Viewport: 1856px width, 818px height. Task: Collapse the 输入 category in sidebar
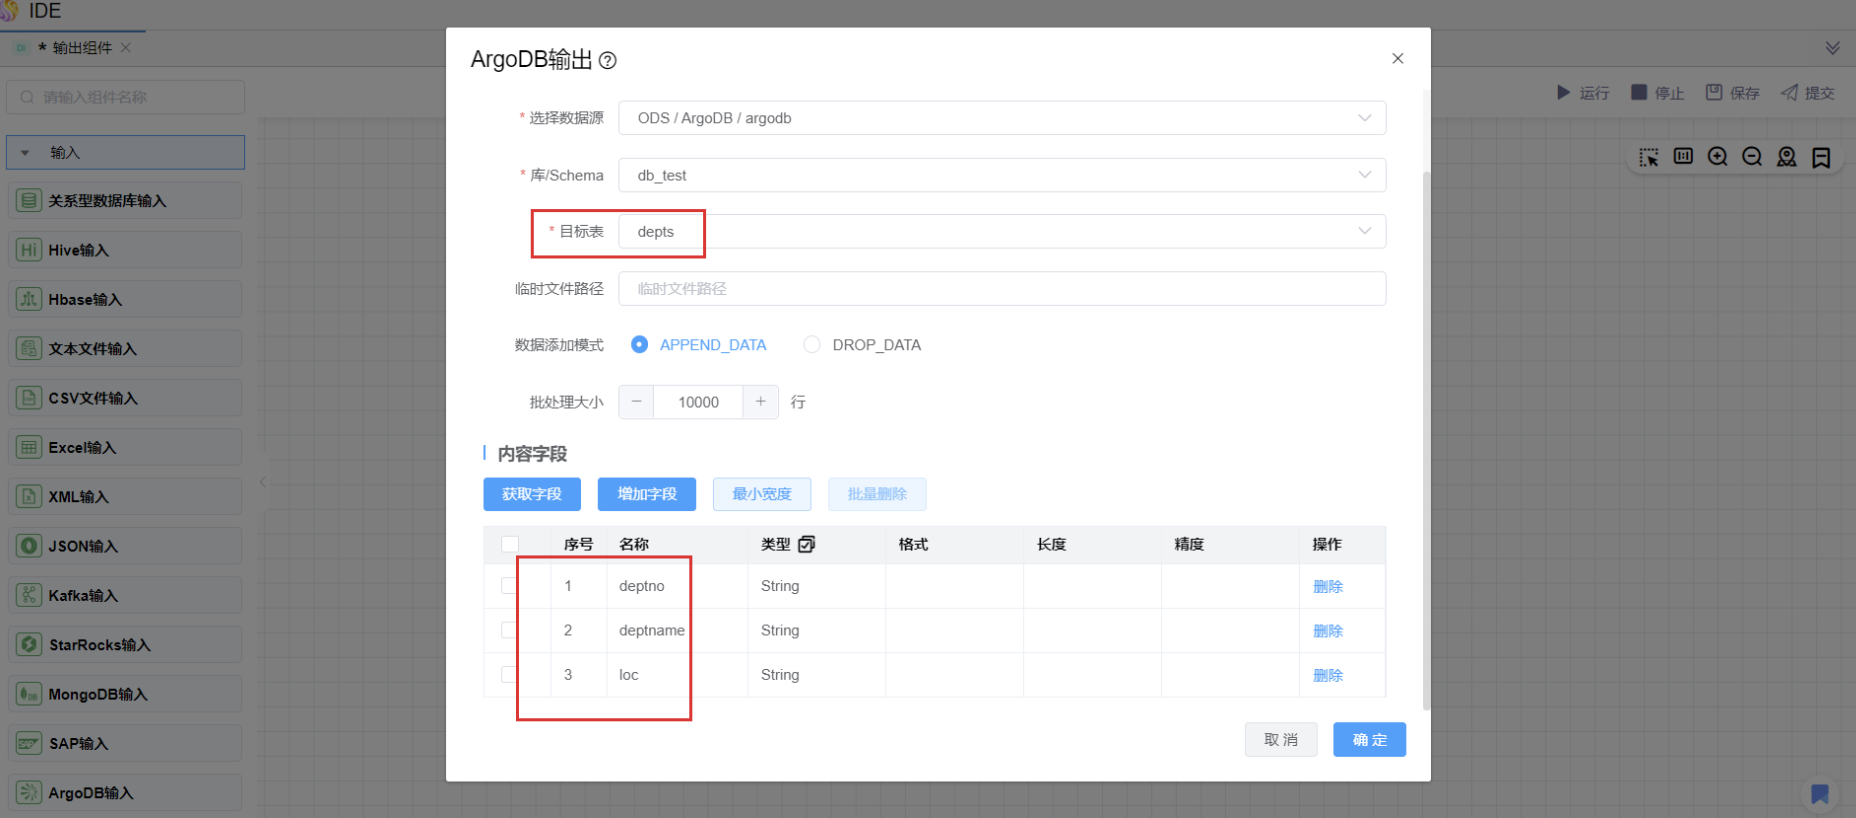click(x=25, y=153)
